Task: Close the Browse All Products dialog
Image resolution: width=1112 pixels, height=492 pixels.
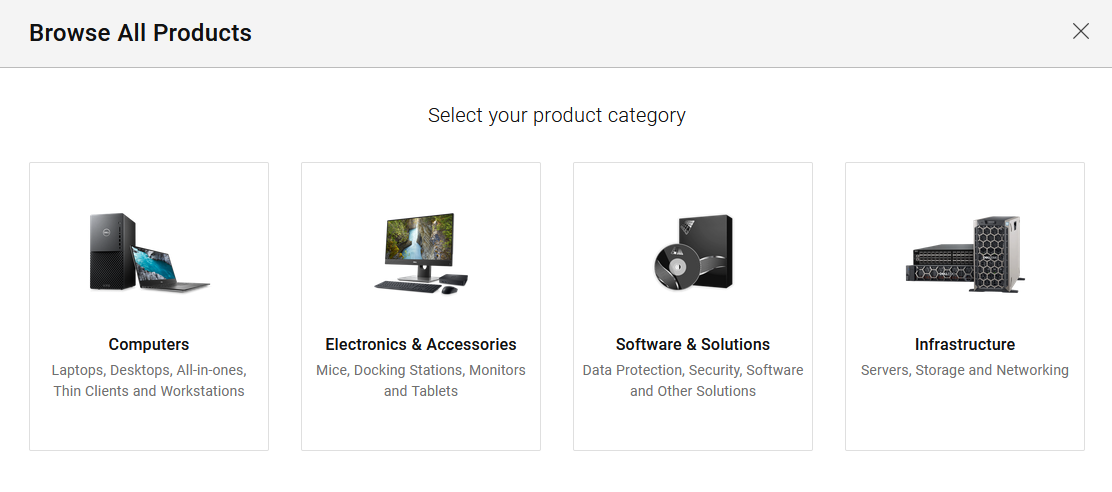Action: pos(1081,31)
